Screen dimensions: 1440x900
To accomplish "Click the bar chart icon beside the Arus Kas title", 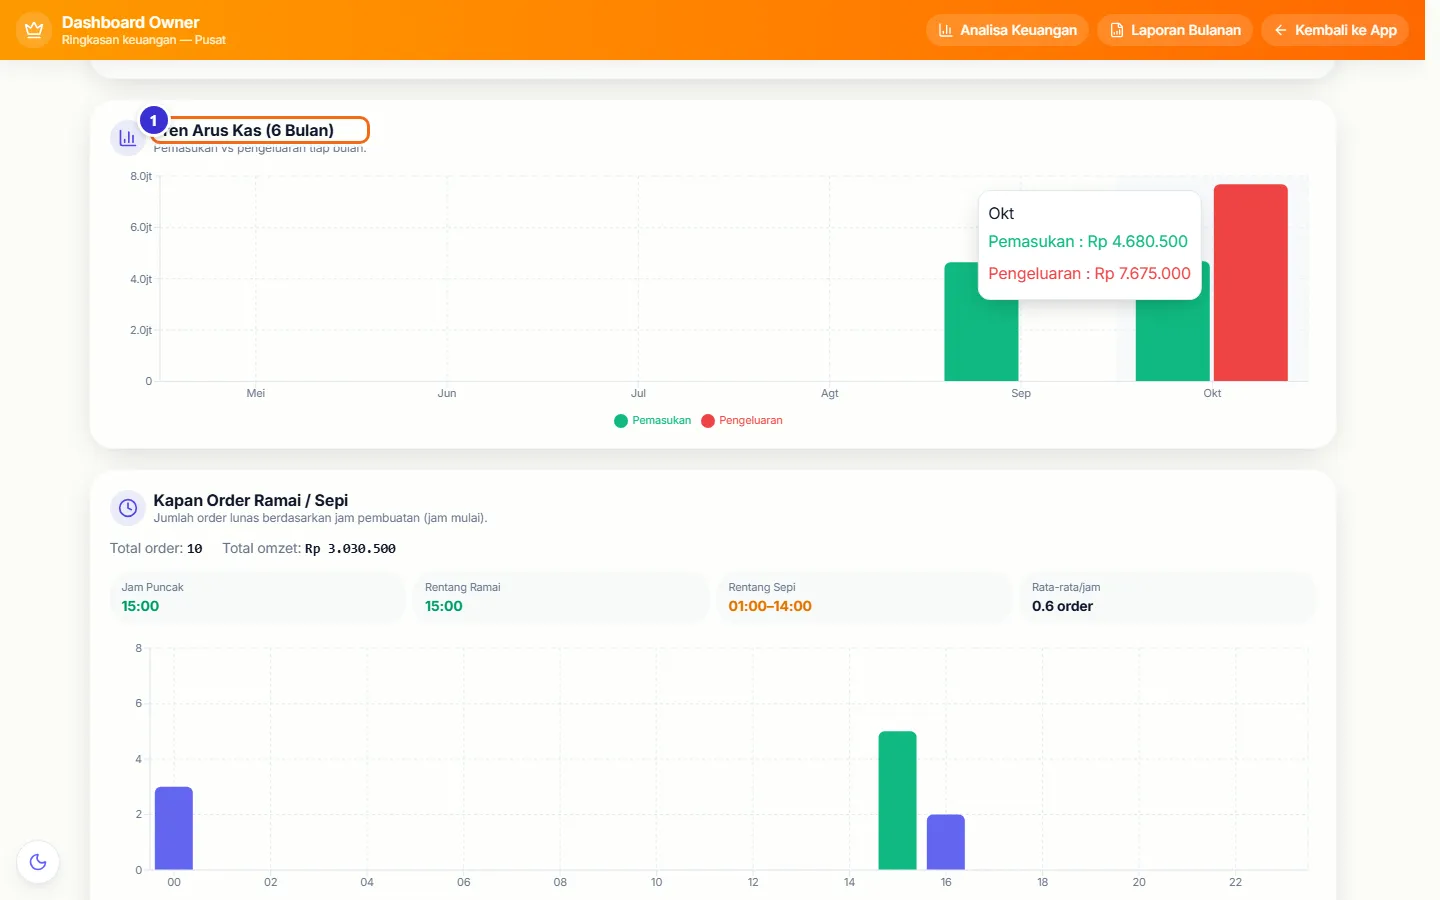I will [x=127, y=138].
